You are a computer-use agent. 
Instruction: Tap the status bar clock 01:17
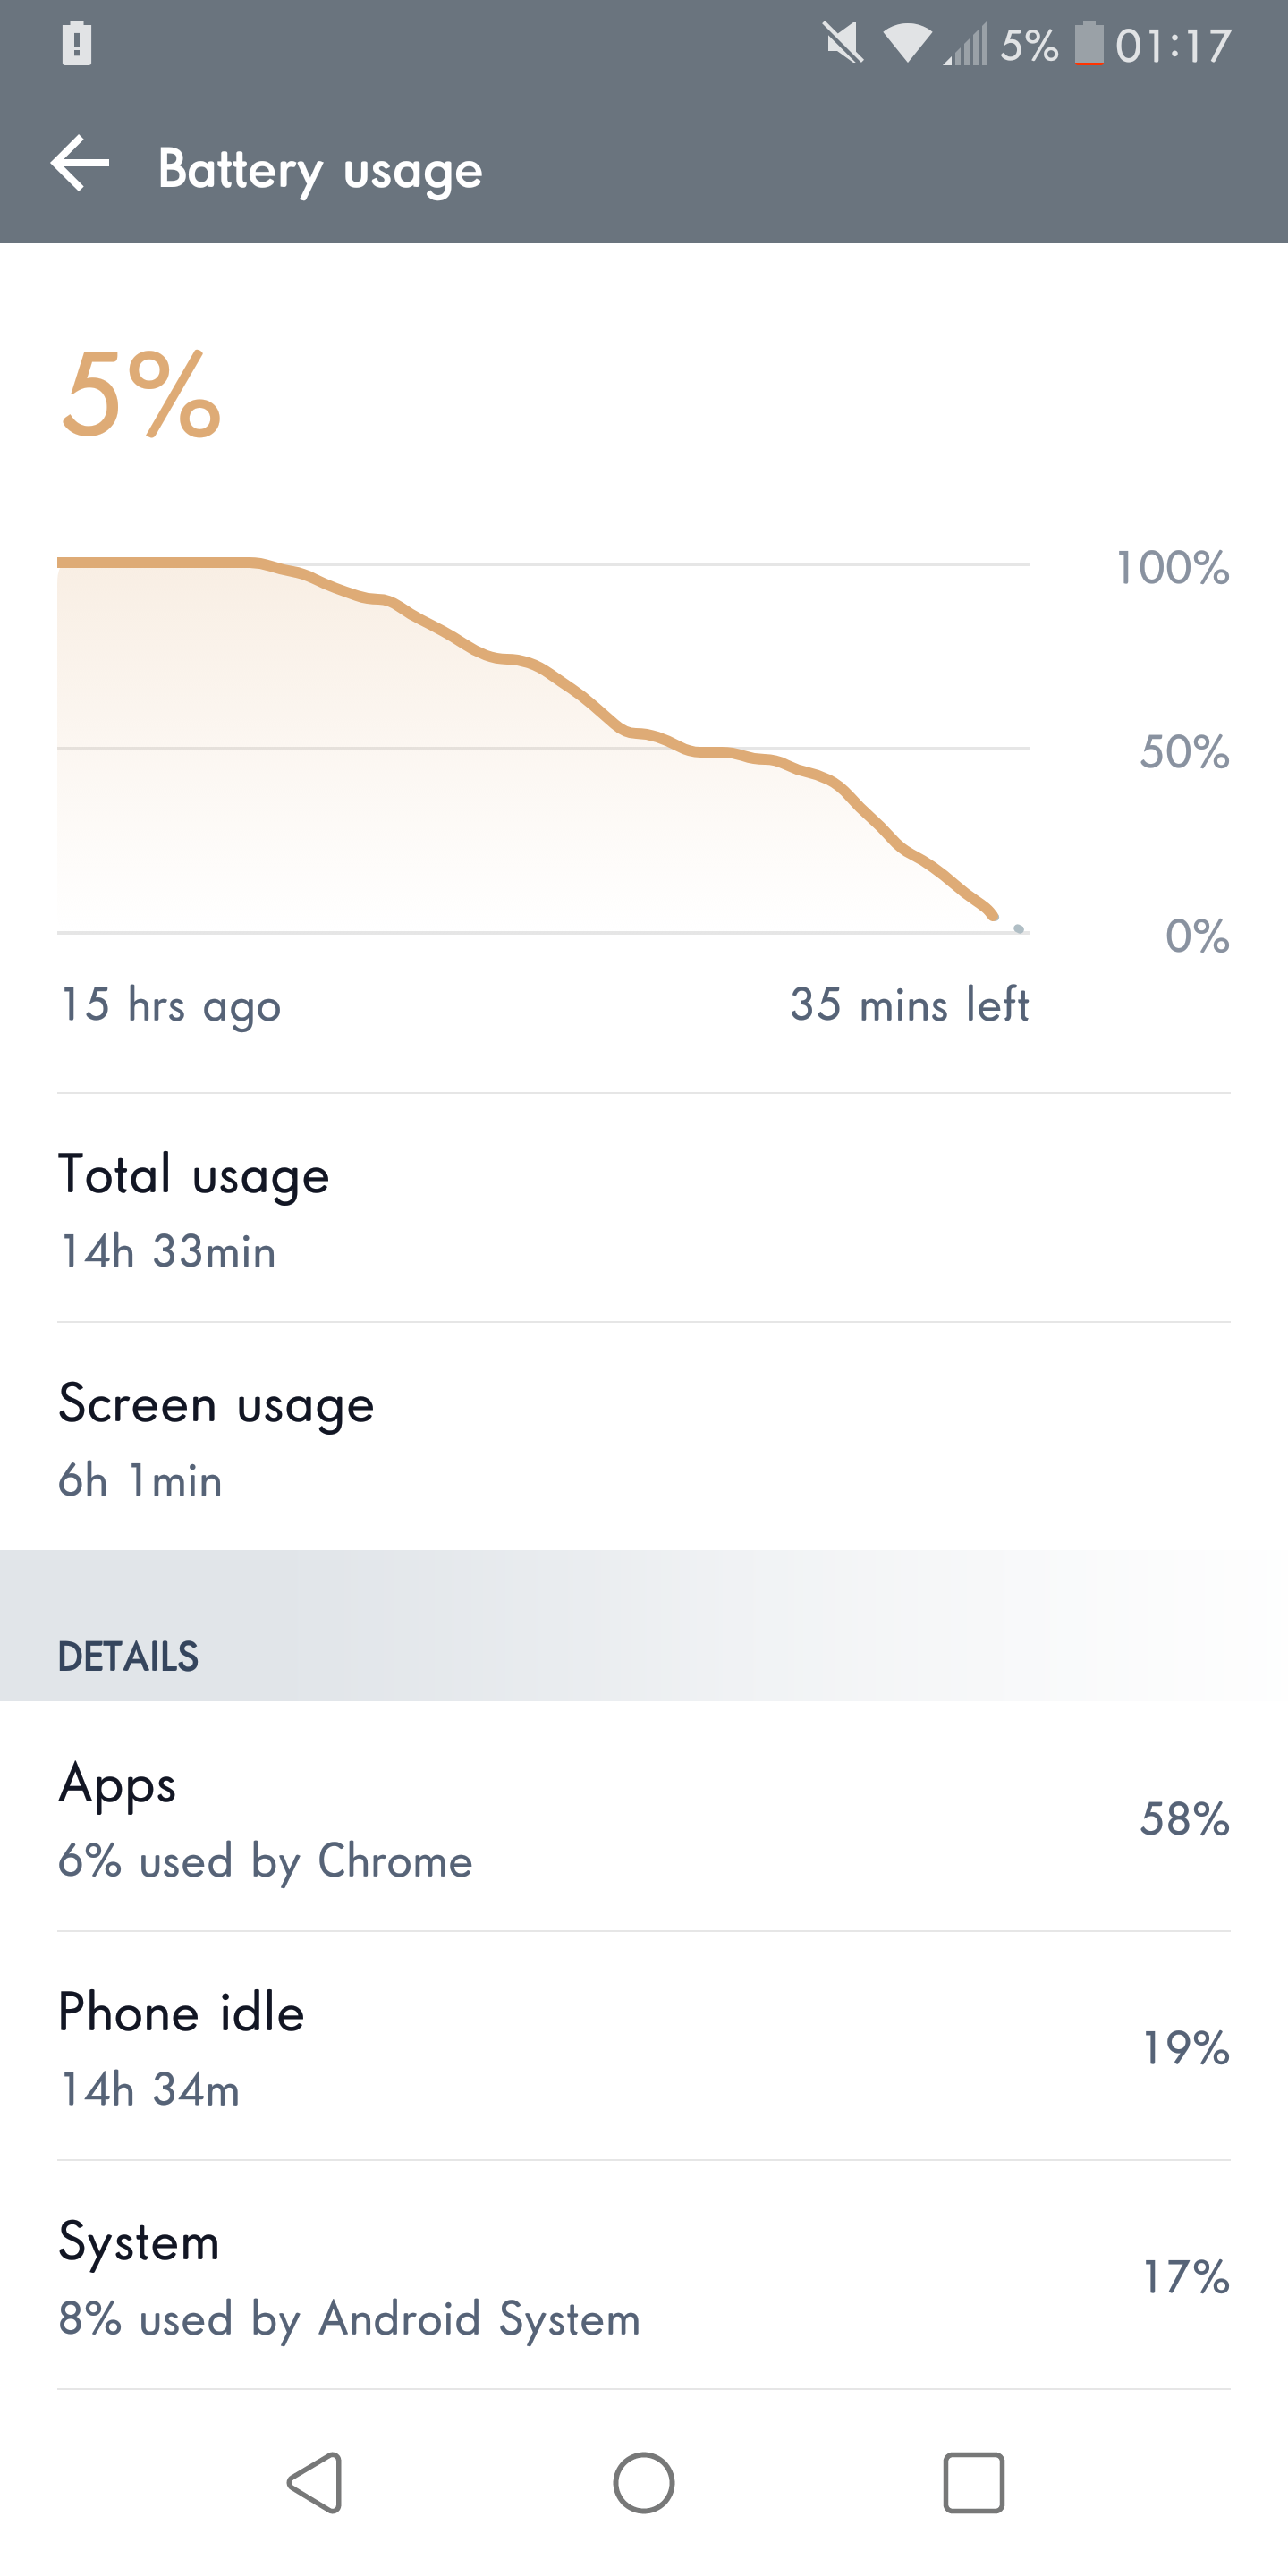coord(1173,46)
